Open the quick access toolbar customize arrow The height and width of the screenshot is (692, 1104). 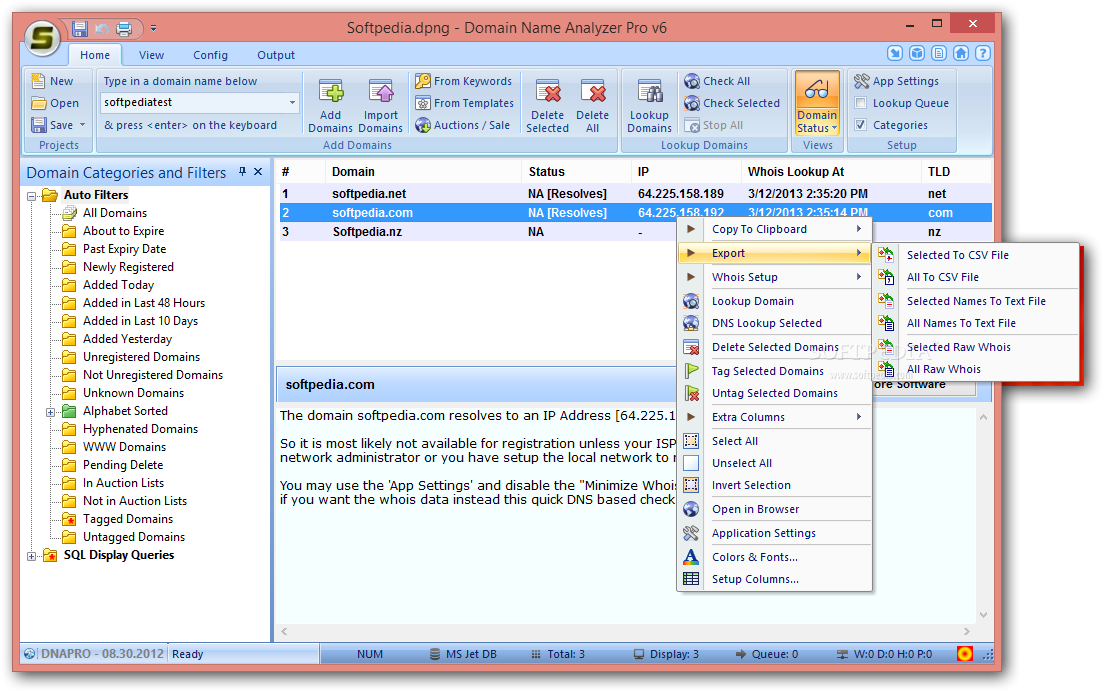pos(153,29)
